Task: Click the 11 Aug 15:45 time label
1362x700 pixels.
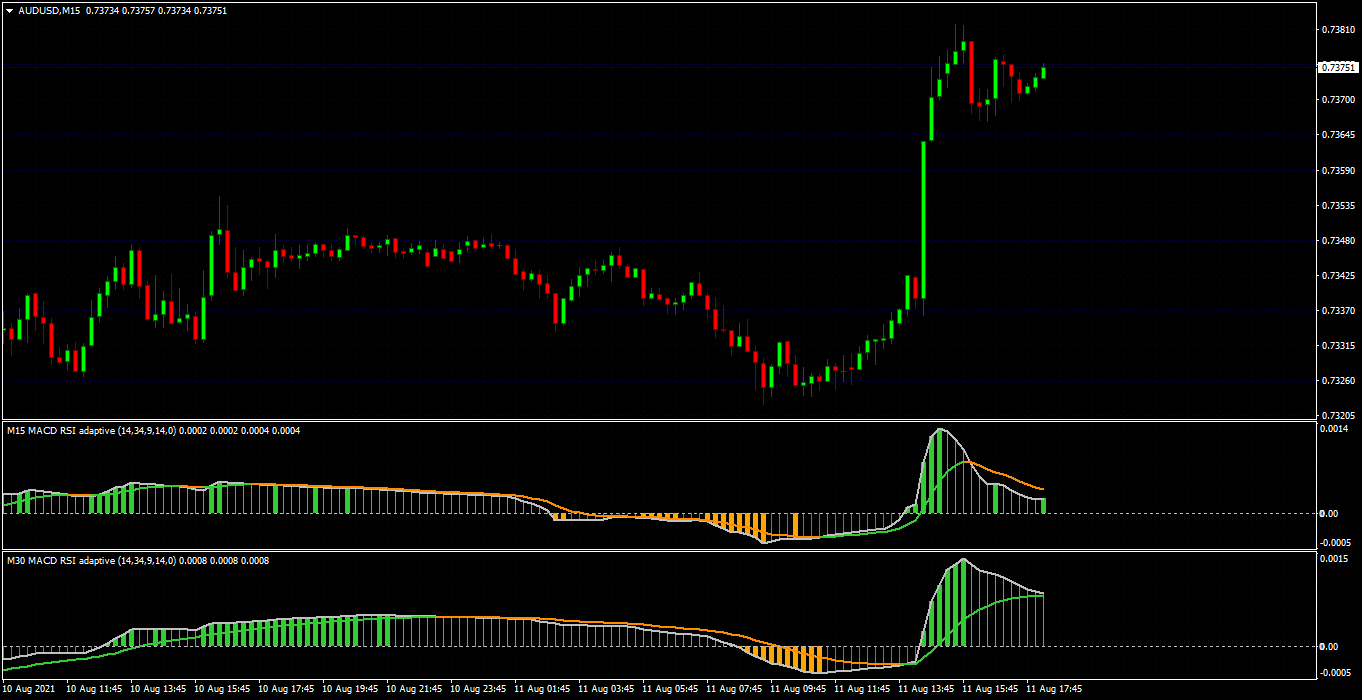Action: click(x=989, y=689)
